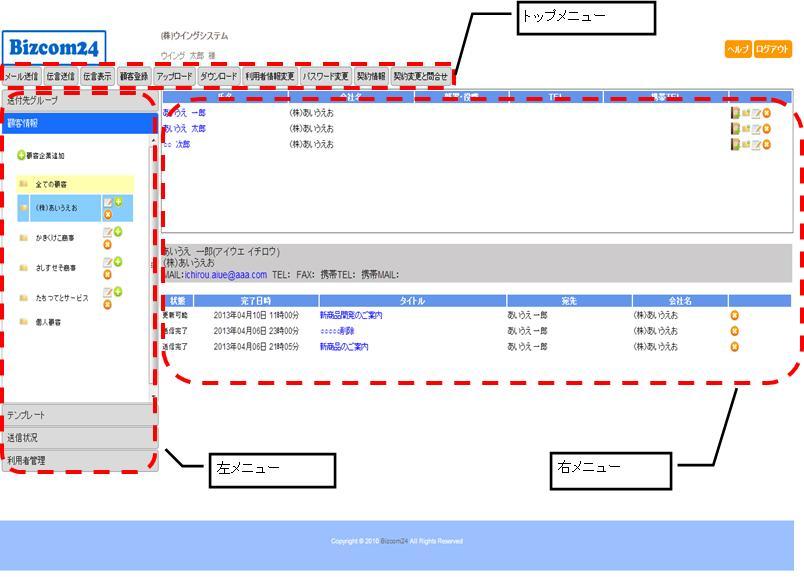Open the 新商品開発のご案内 title link
This screenshot has height=577, width=804.
coord(351,315)
